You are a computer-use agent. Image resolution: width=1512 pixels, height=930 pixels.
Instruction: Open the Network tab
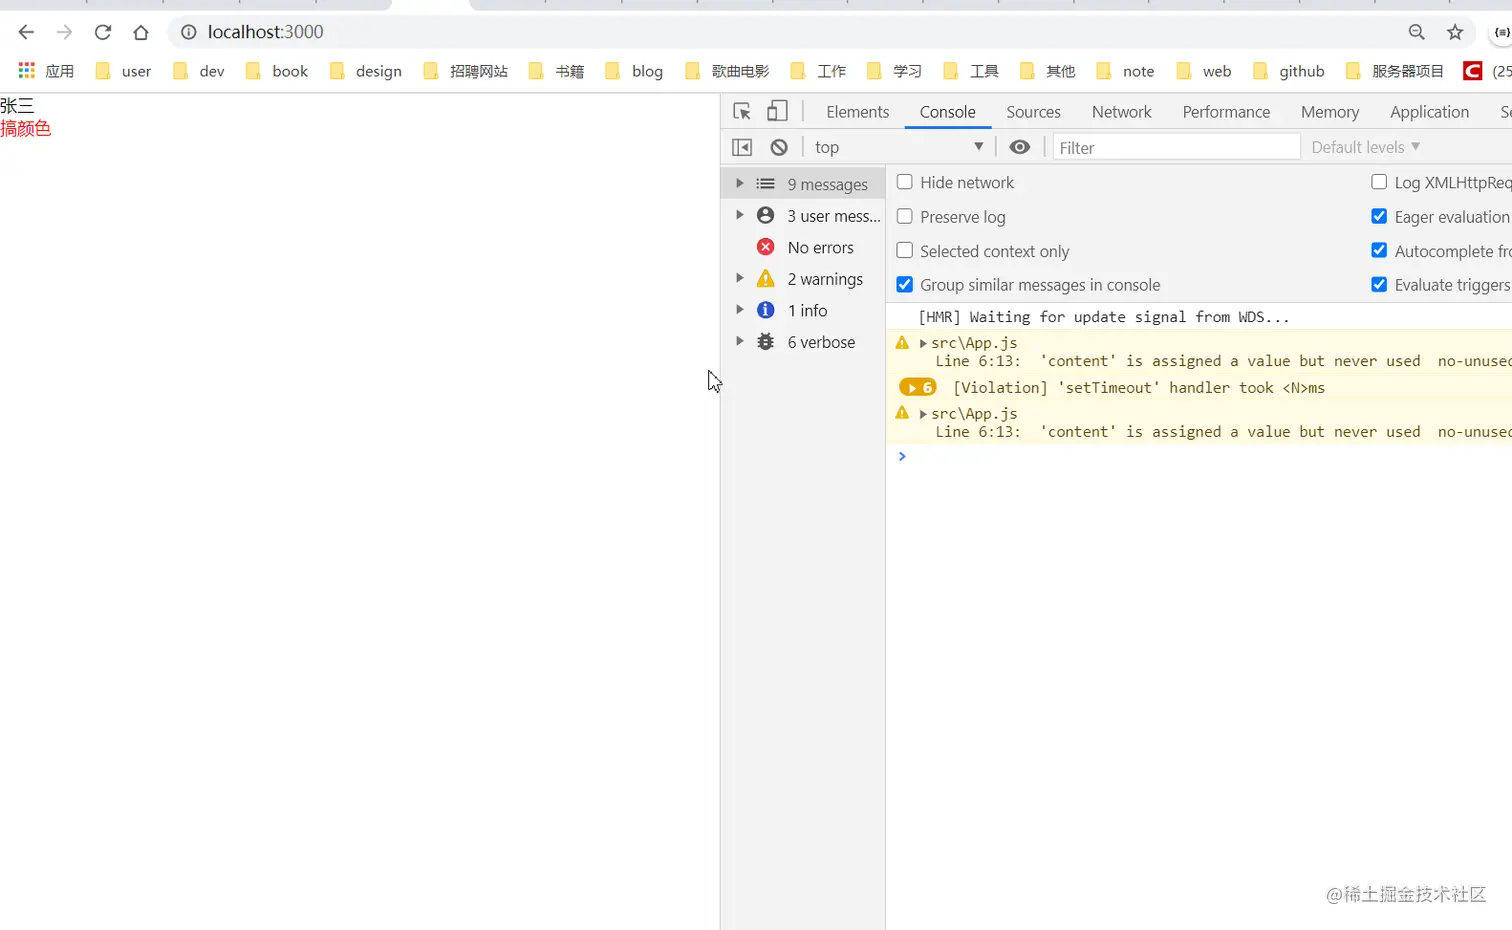1121,112
